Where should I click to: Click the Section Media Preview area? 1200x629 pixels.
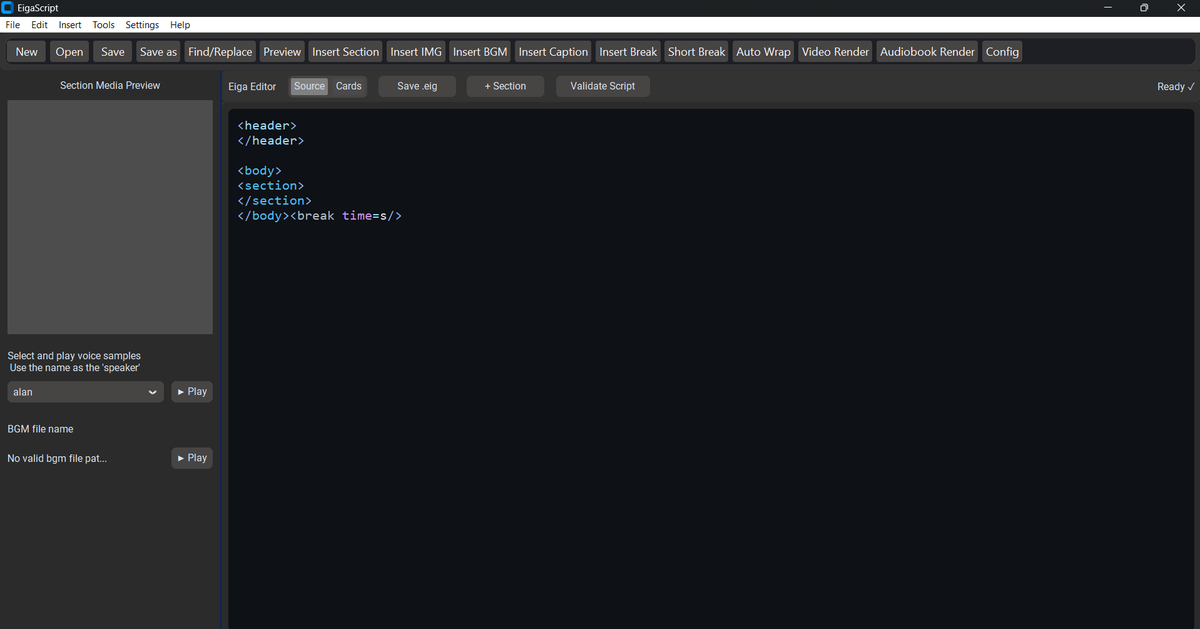click(110, 217)
